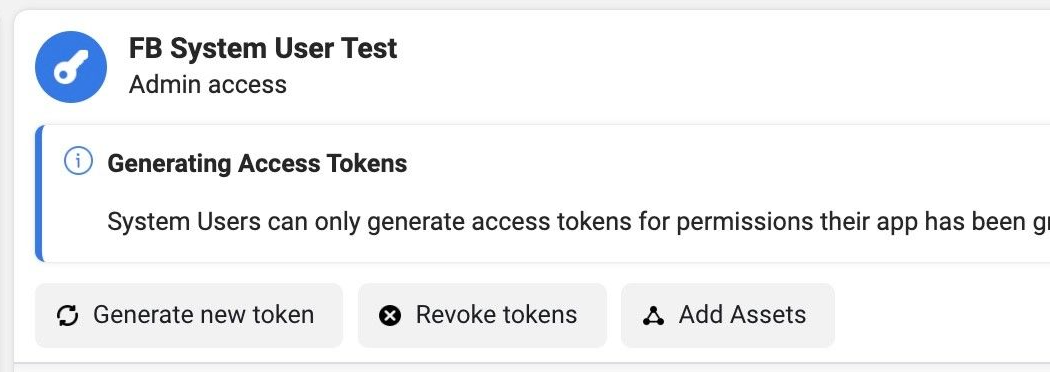Click the blue accent bar of info banner
Image resolution: width=1054 pixels, height=372 pixels.
coord(39,193)
